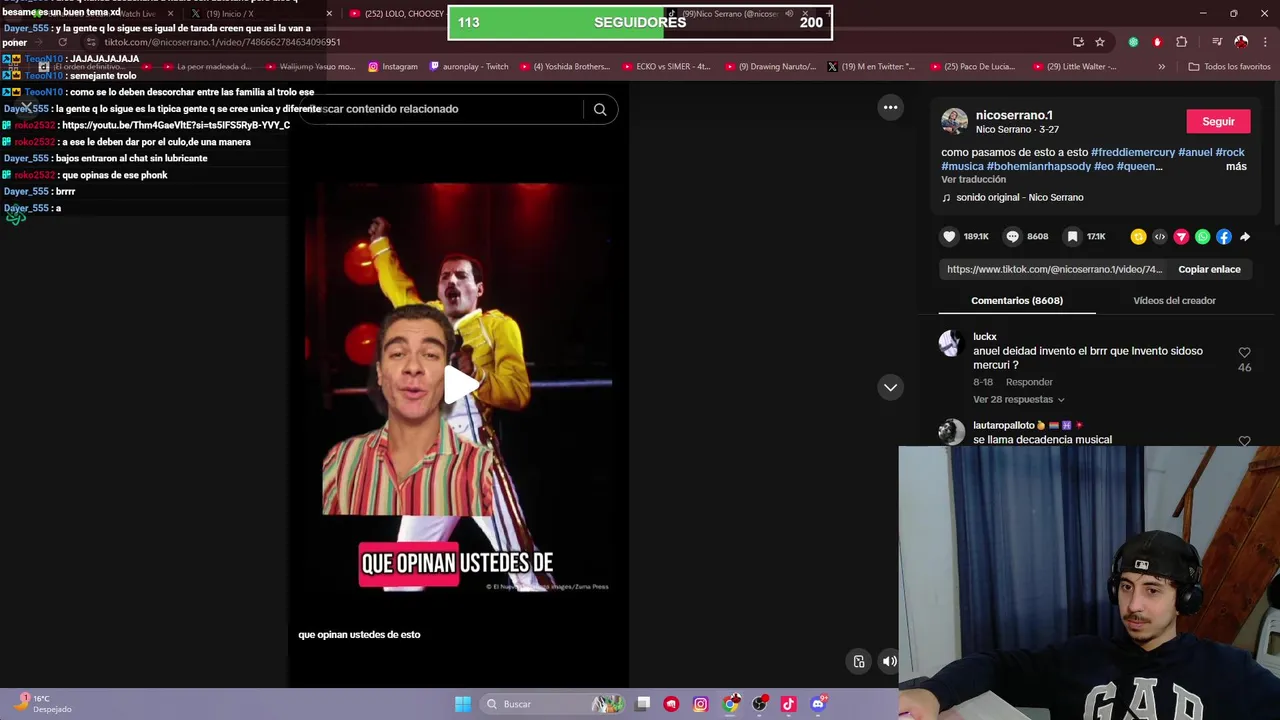Share the video to WhatsApp
The image size is (1280, 720).
point(1202,237)
